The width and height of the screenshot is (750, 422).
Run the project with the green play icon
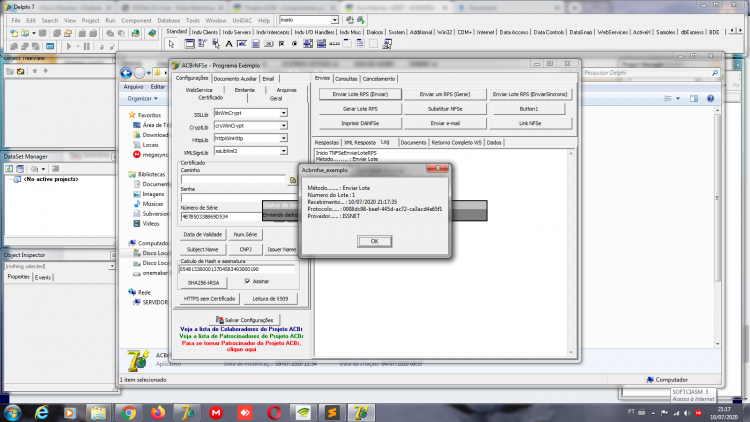point(69,46)
